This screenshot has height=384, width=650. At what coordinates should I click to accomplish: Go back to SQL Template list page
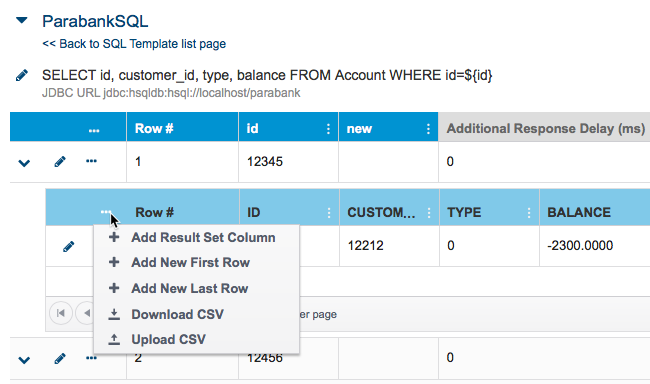pyautogui.click(x=134, y=44)
